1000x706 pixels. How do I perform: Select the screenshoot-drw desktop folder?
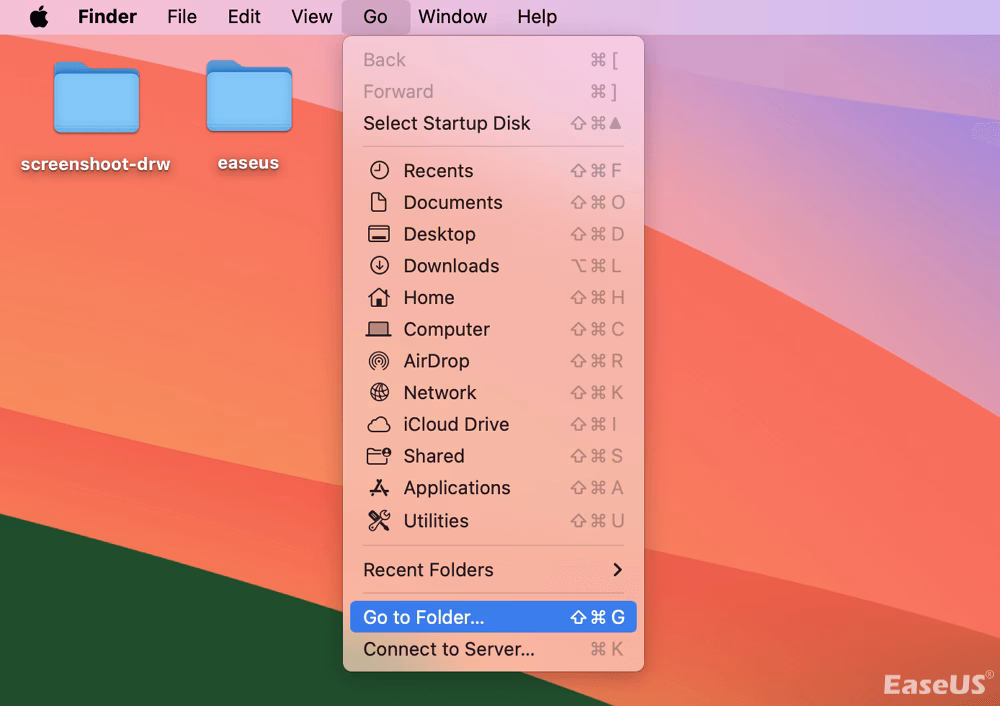click(x=96, y=99)
